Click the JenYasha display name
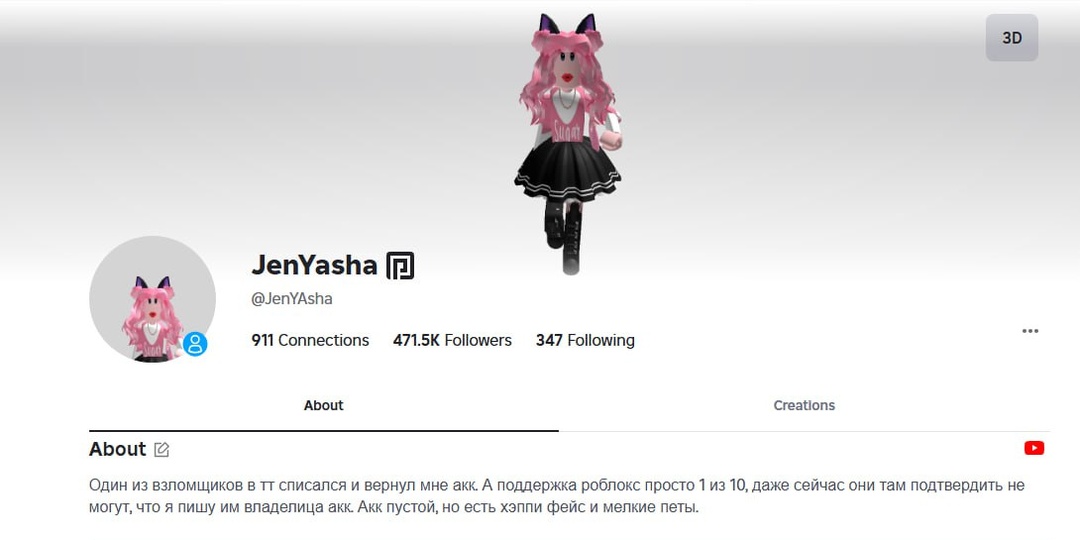This screenshot has width=1080, height=540. click(x=314, y=265)
